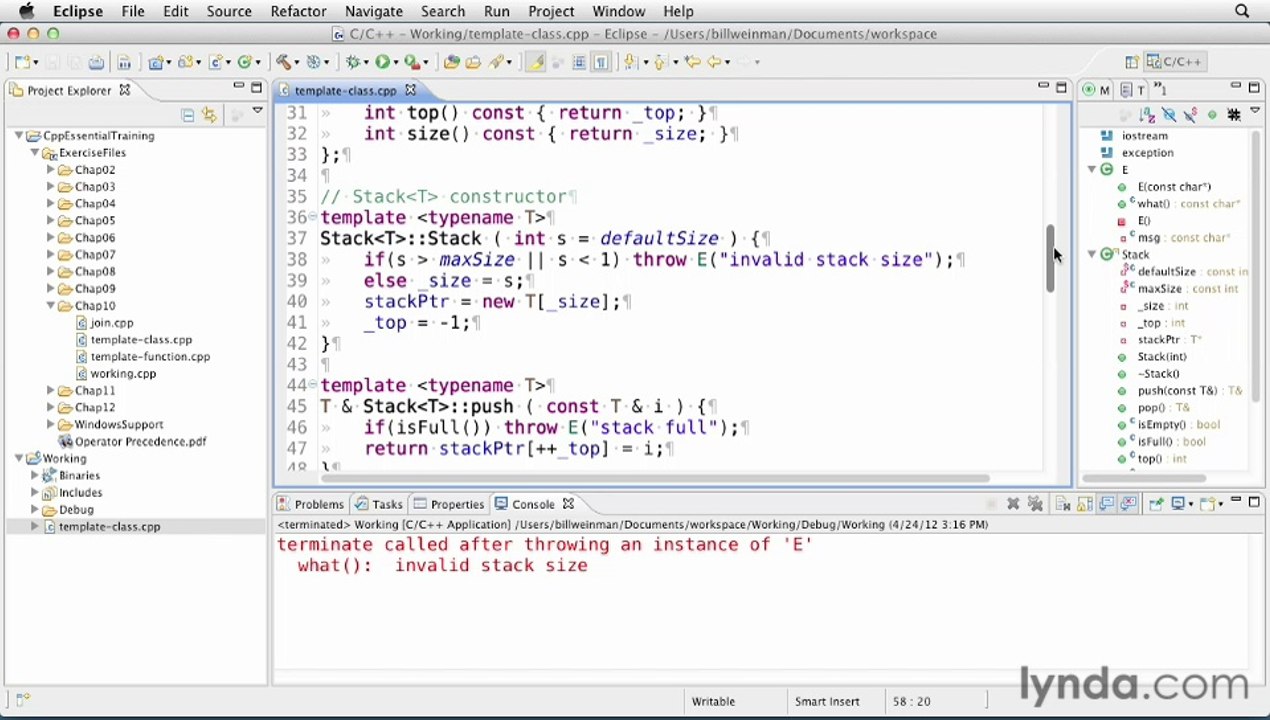Click fold toggle at line 36
Image resolution: width=1270 pixels, height=720 pixels.
(x=313, y=218)
